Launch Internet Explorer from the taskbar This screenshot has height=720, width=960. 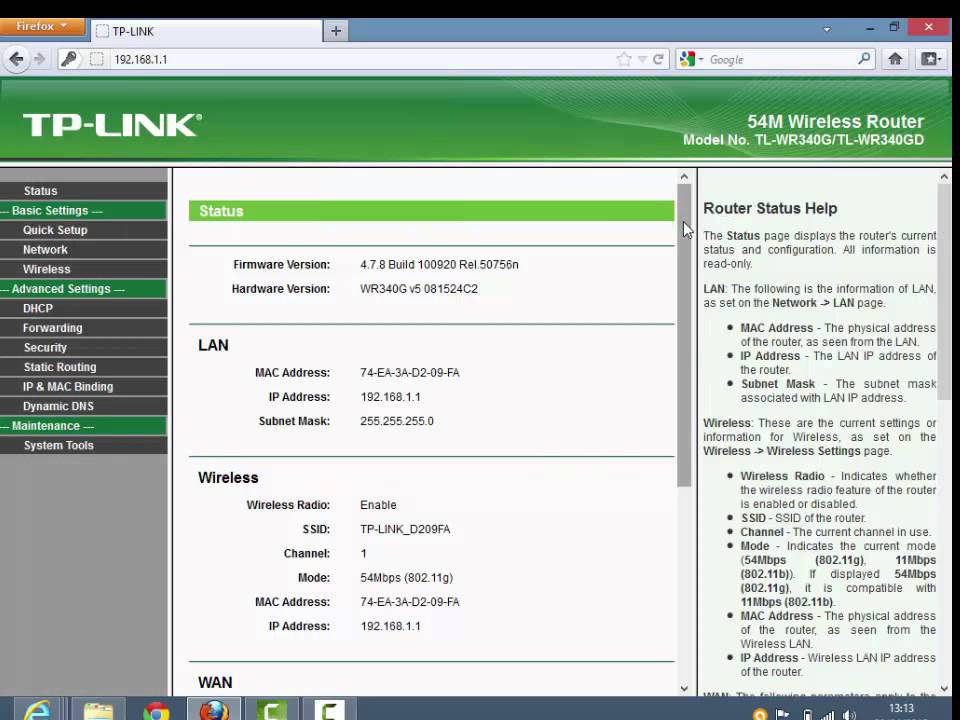click(37, 709)
